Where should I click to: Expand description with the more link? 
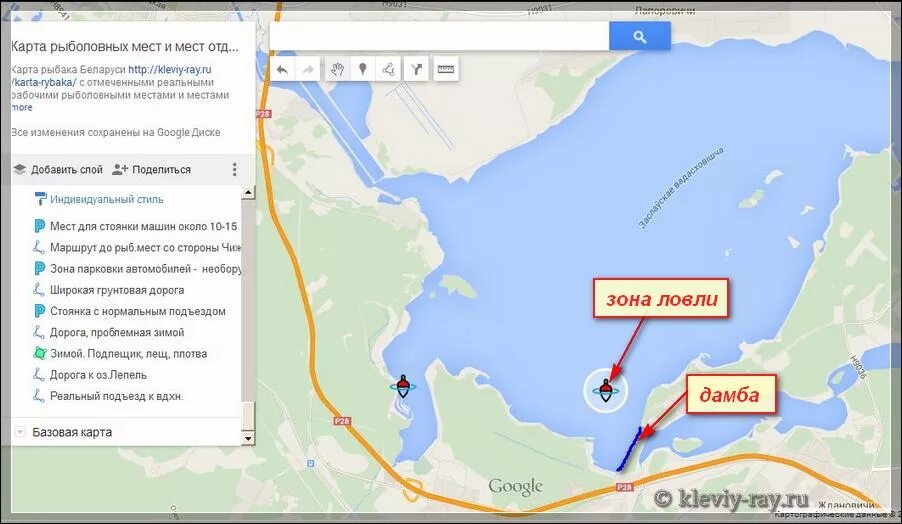(22, 108)
